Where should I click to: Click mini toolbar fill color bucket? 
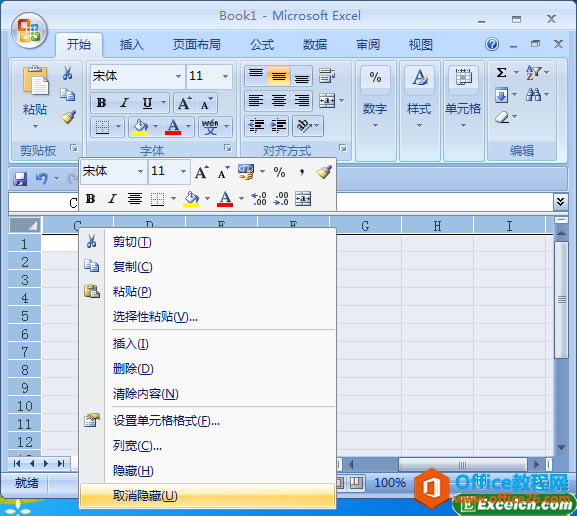click(191, 199)
